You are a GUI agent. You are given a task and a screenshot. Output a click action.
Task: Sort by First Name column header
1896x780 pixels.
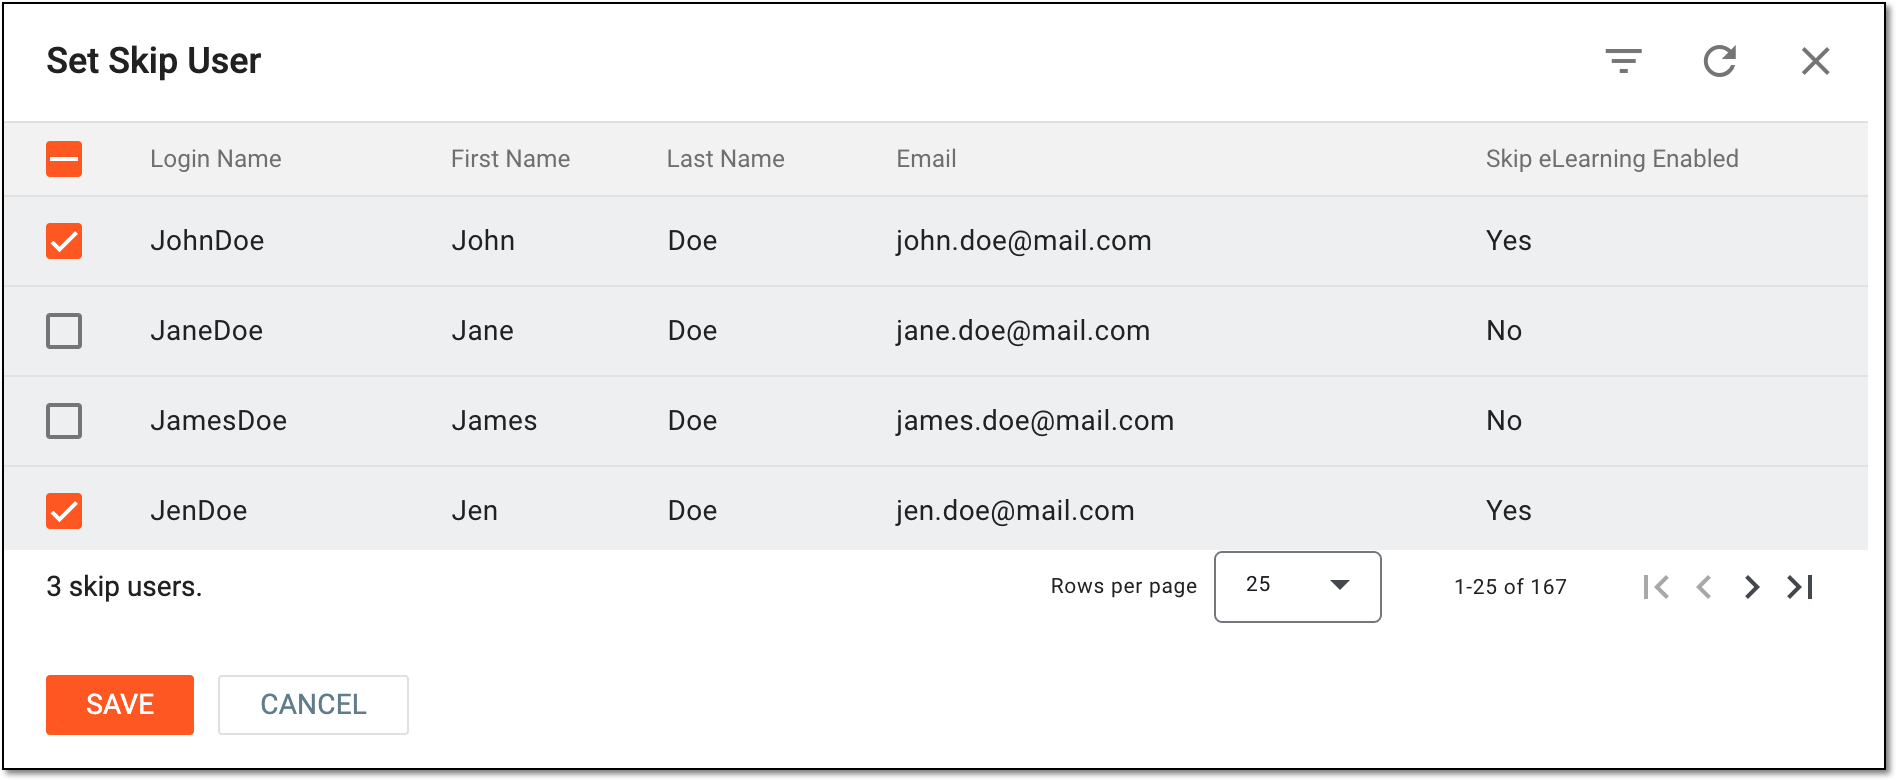click(510, 159)
